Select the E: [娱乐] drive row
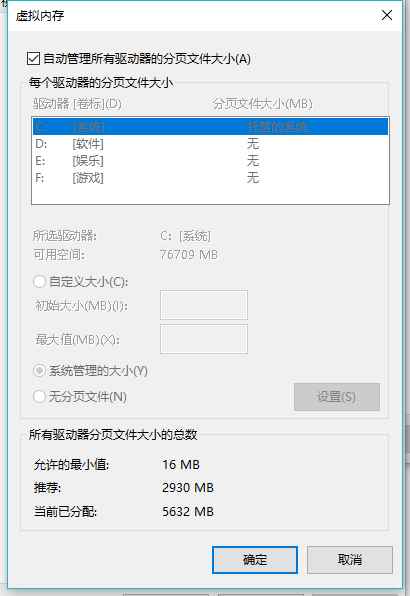Viewport: 410px width, 596px height. pos(211,161)
